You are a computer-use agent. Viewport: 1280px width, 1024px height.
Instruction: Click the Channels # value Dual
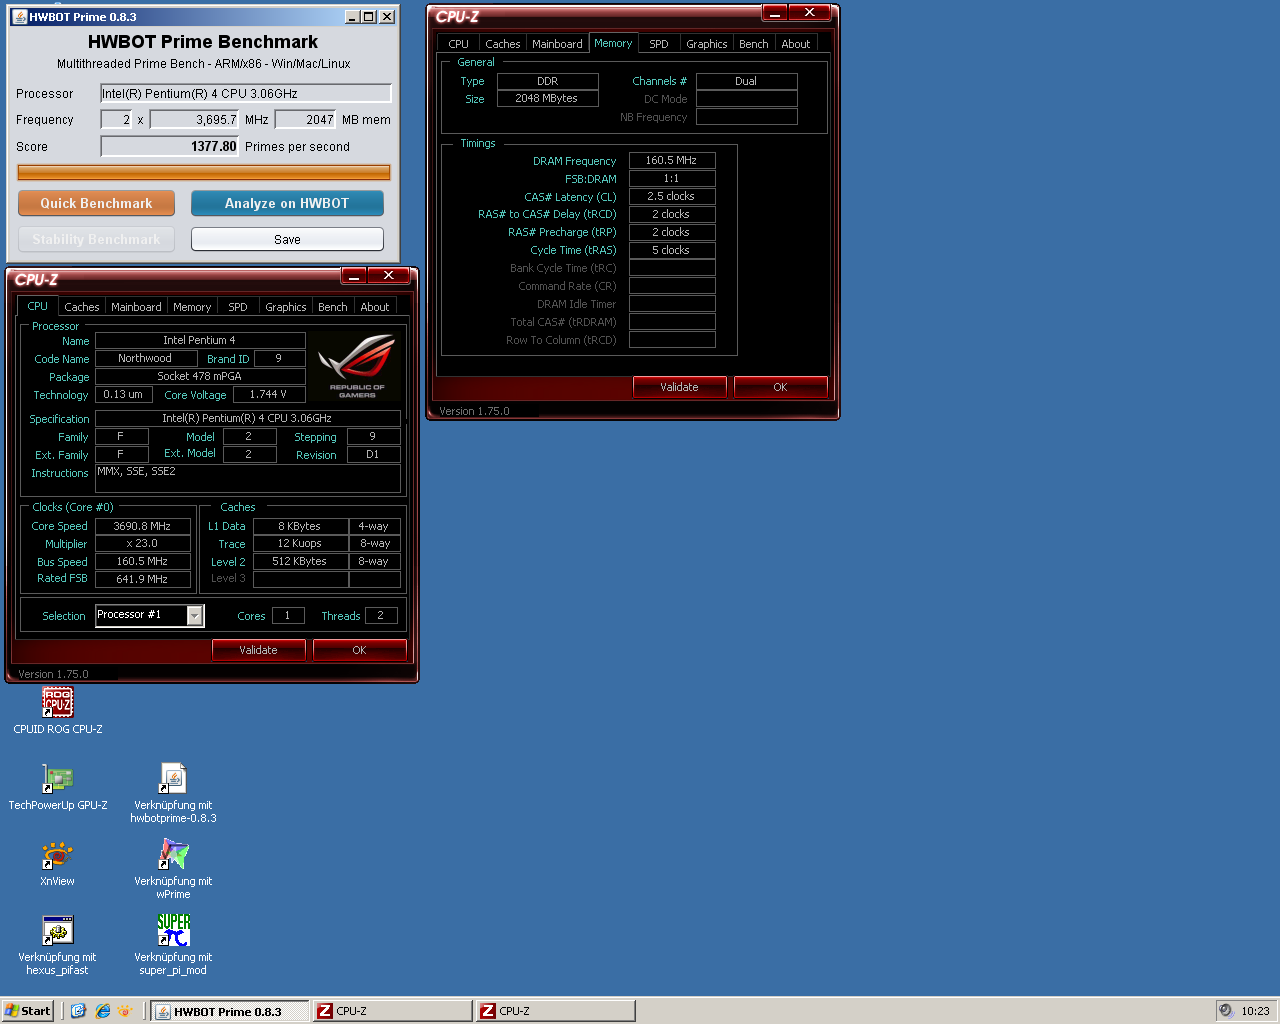746,82
